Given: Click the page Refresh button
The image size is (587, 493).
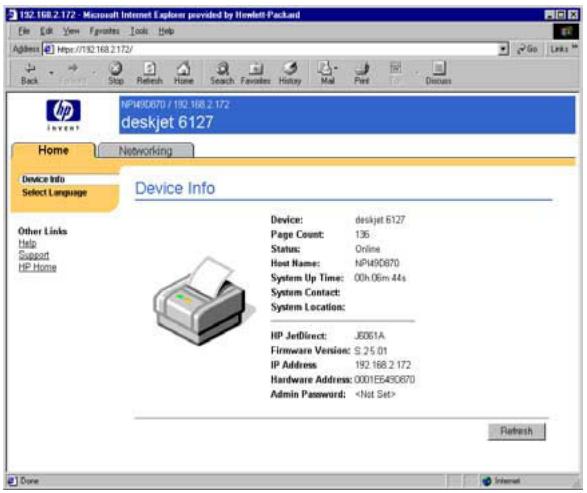Looking at the screenshot, I should click(x=516, y=431).
